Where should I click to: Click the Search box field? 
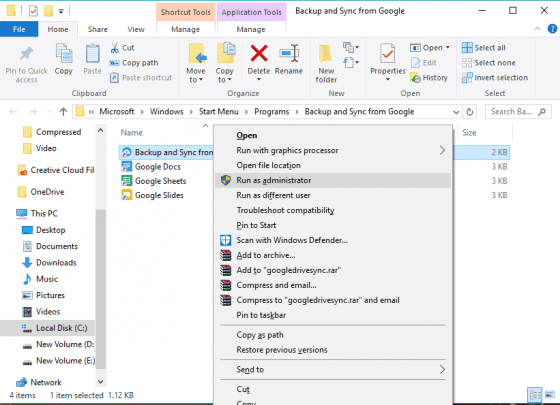click(x=518, y=112)
